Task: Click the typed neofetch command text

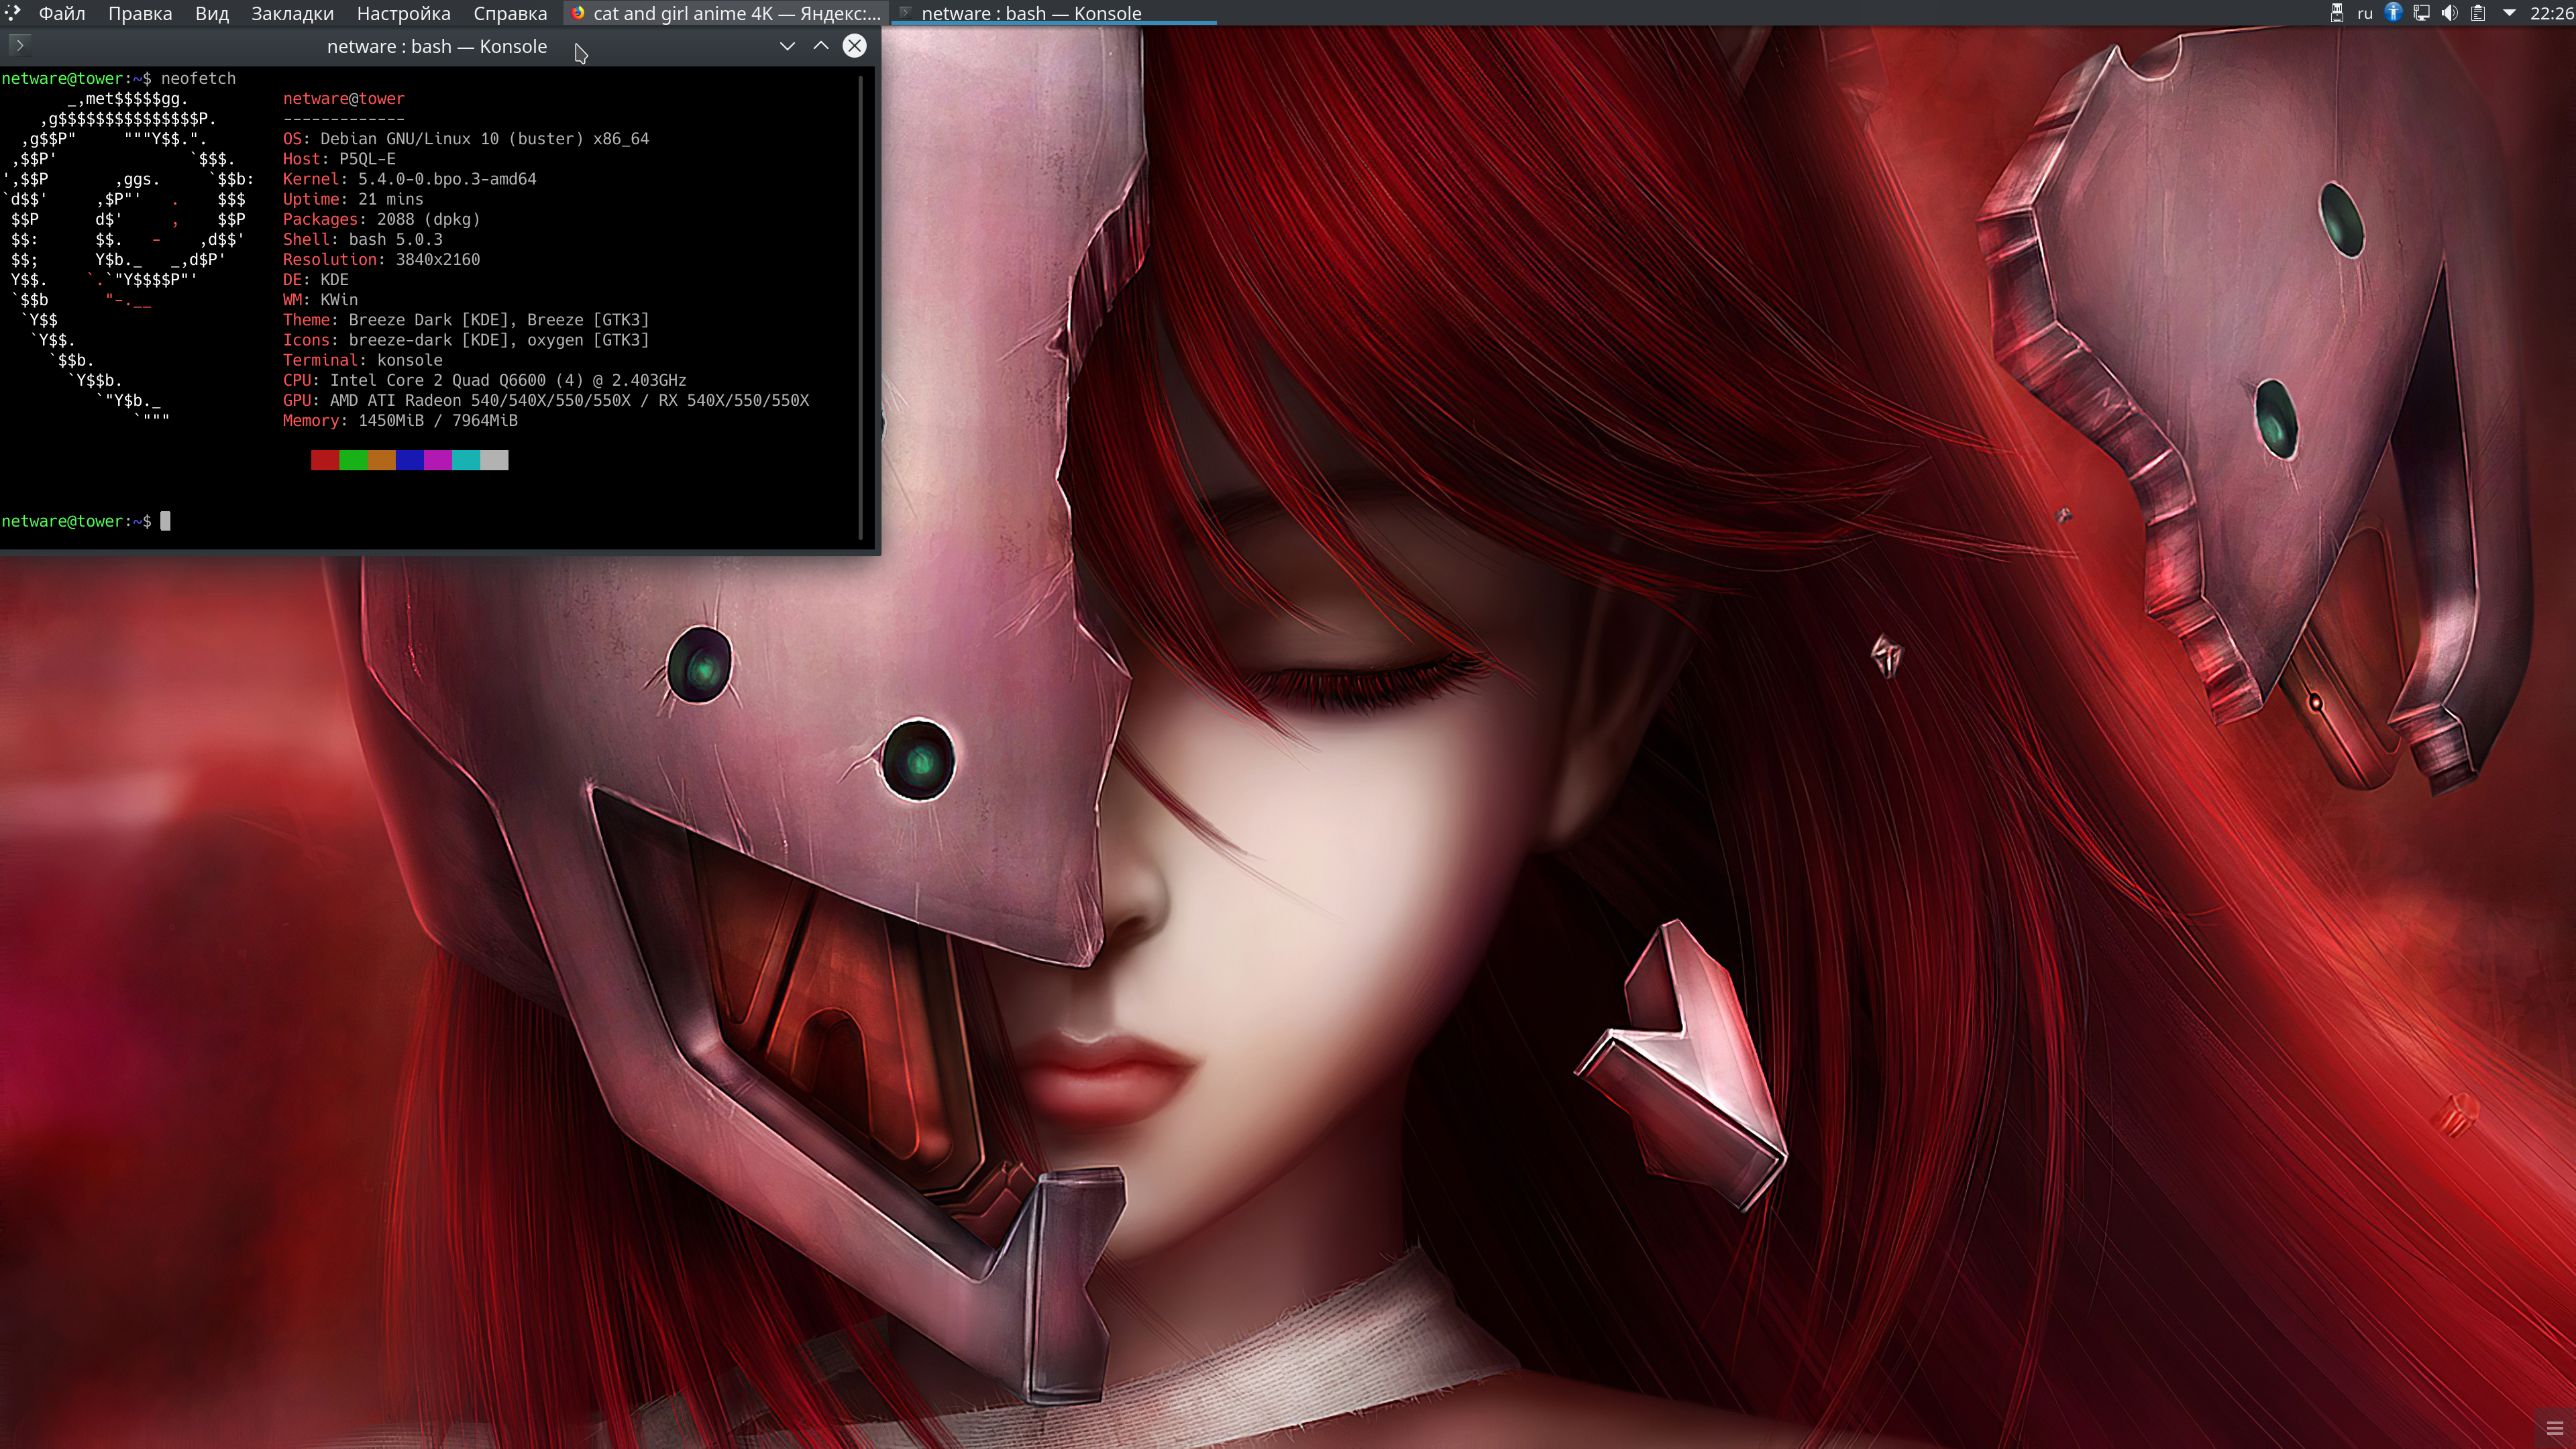Action: point(198,78)
